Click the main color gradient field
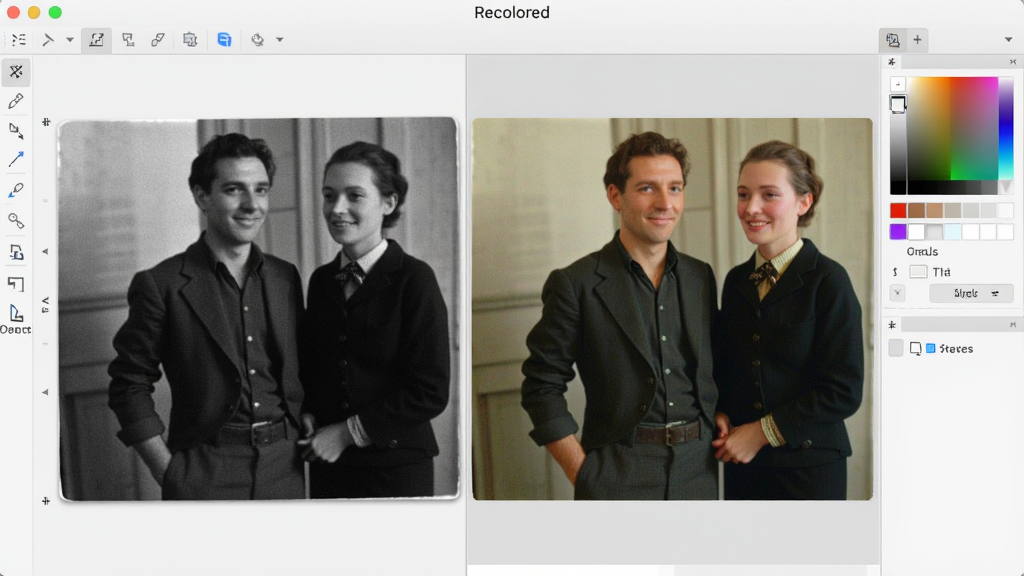 coord(953,128)
